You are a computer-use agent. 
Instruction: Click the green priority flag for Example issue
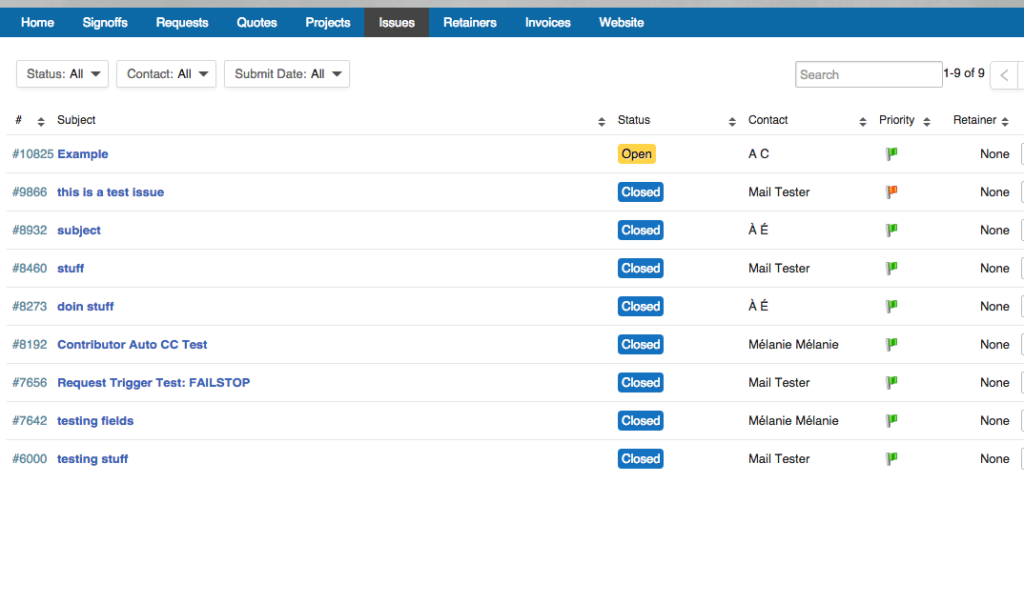coord(891,153)
